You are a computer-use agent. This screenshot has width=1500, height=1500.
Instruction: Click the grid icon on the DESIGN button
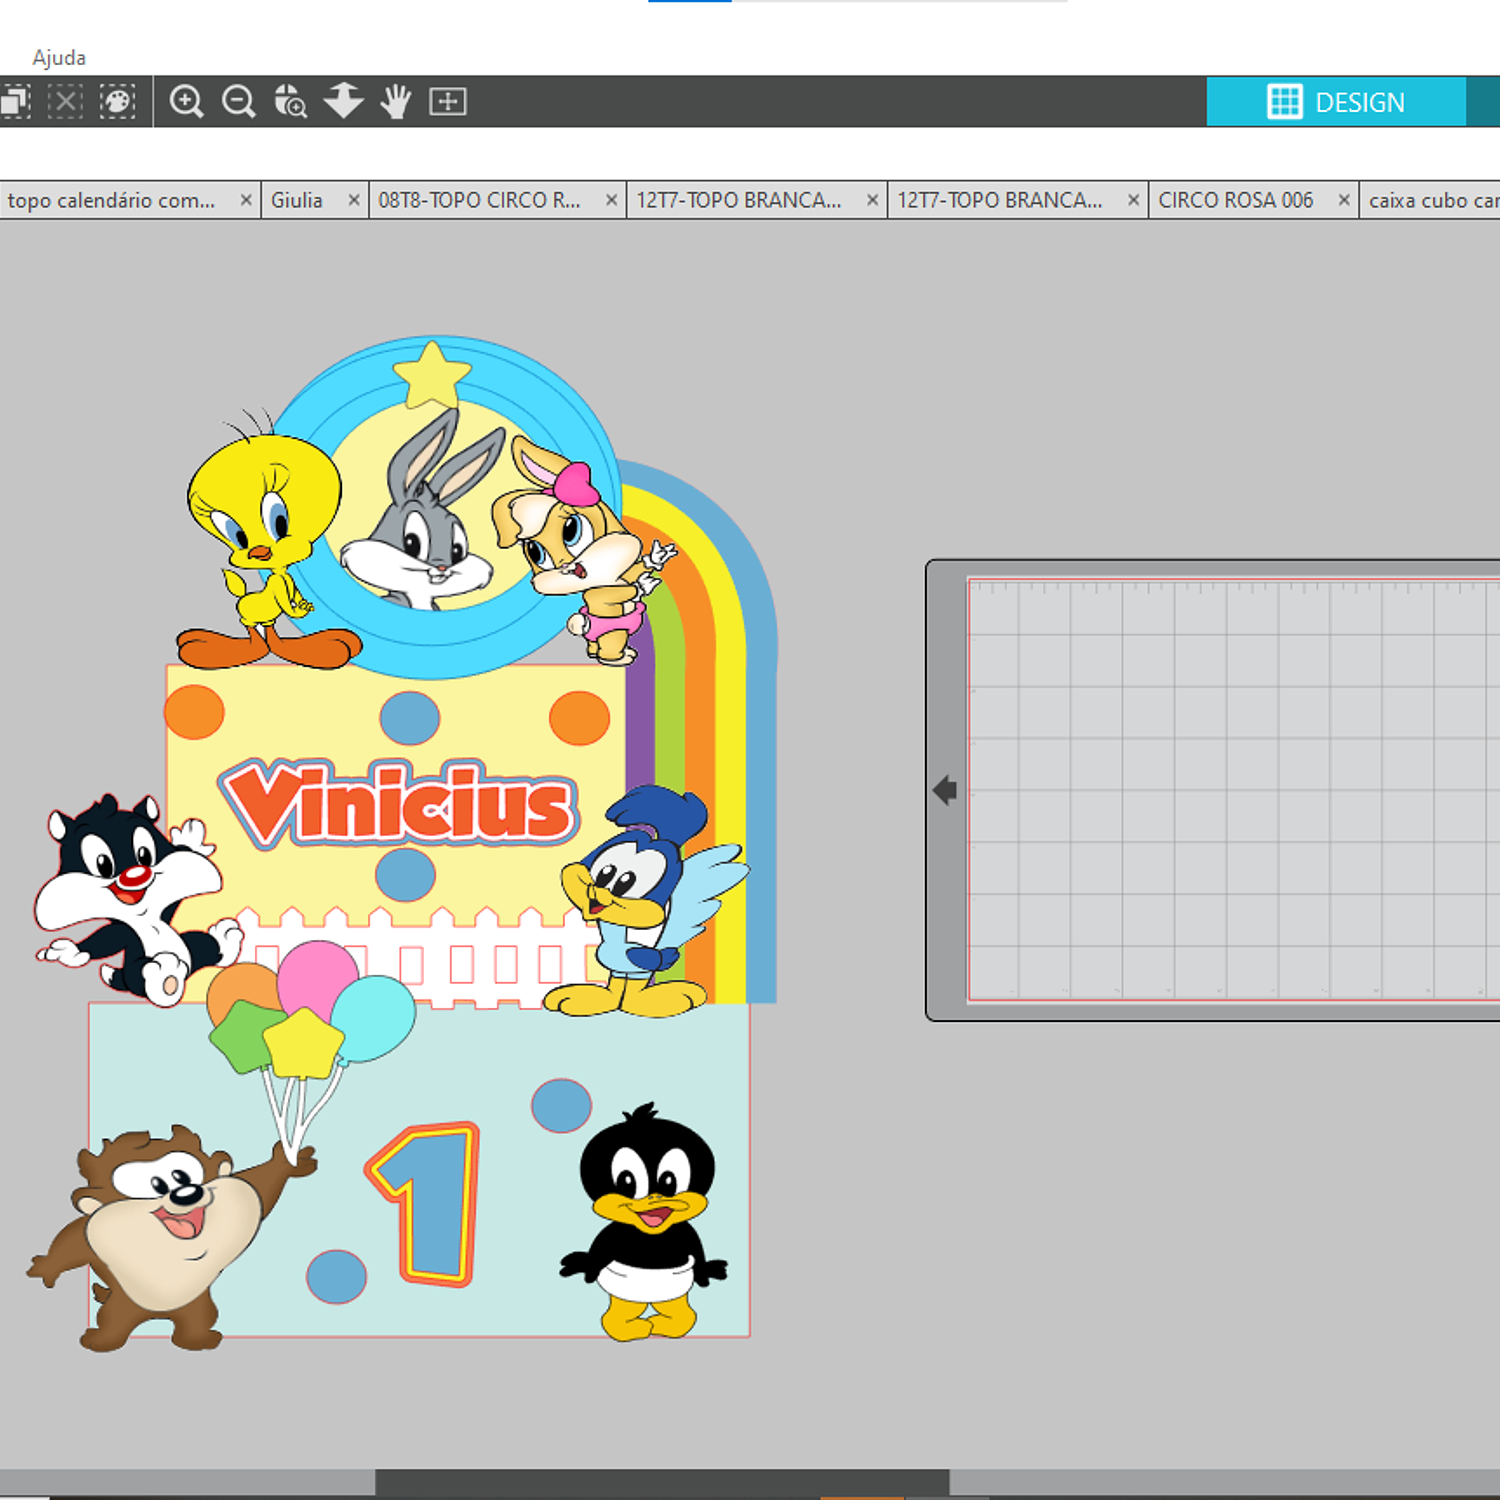click(1285, 101)
